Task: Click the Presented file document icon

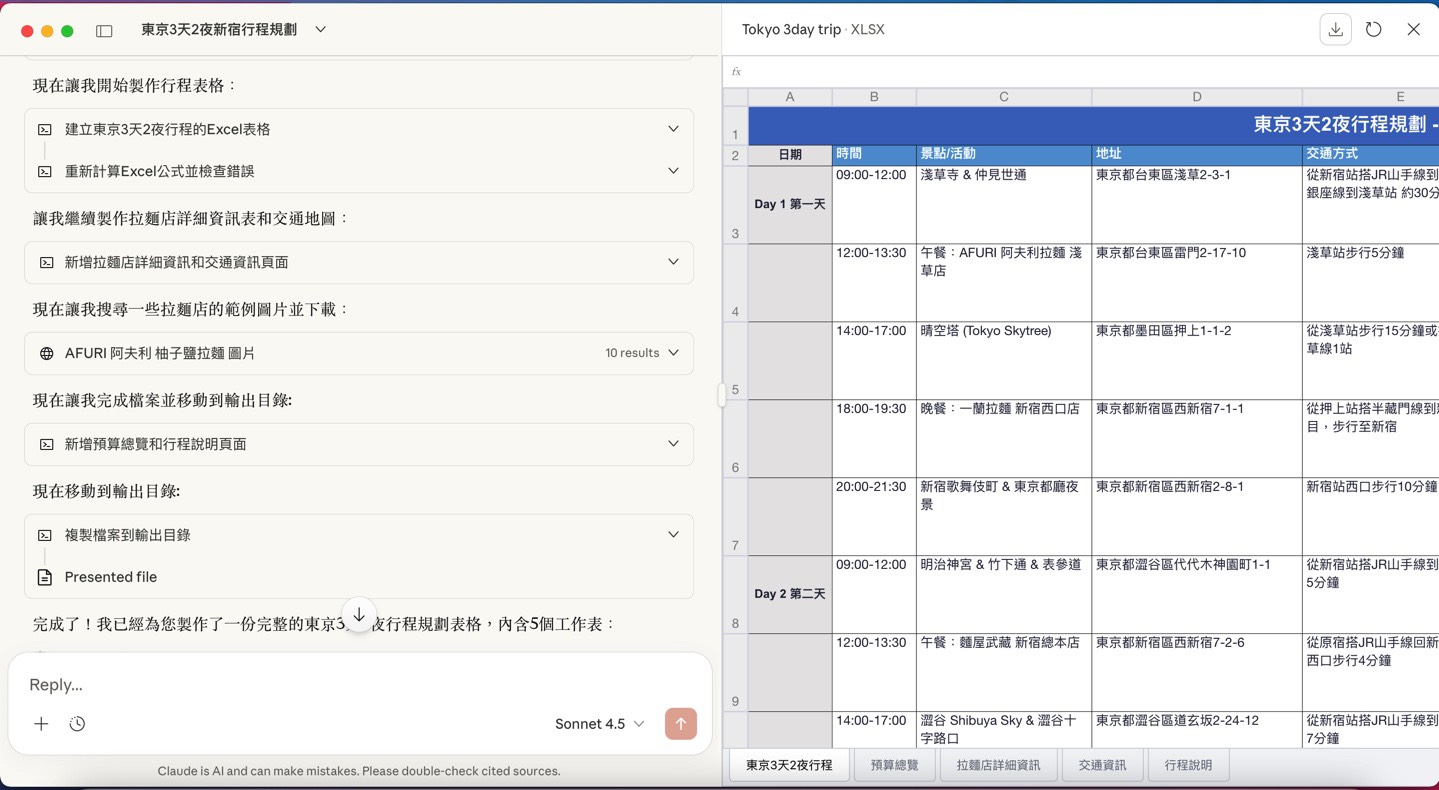Action: (x=45, y=577)
